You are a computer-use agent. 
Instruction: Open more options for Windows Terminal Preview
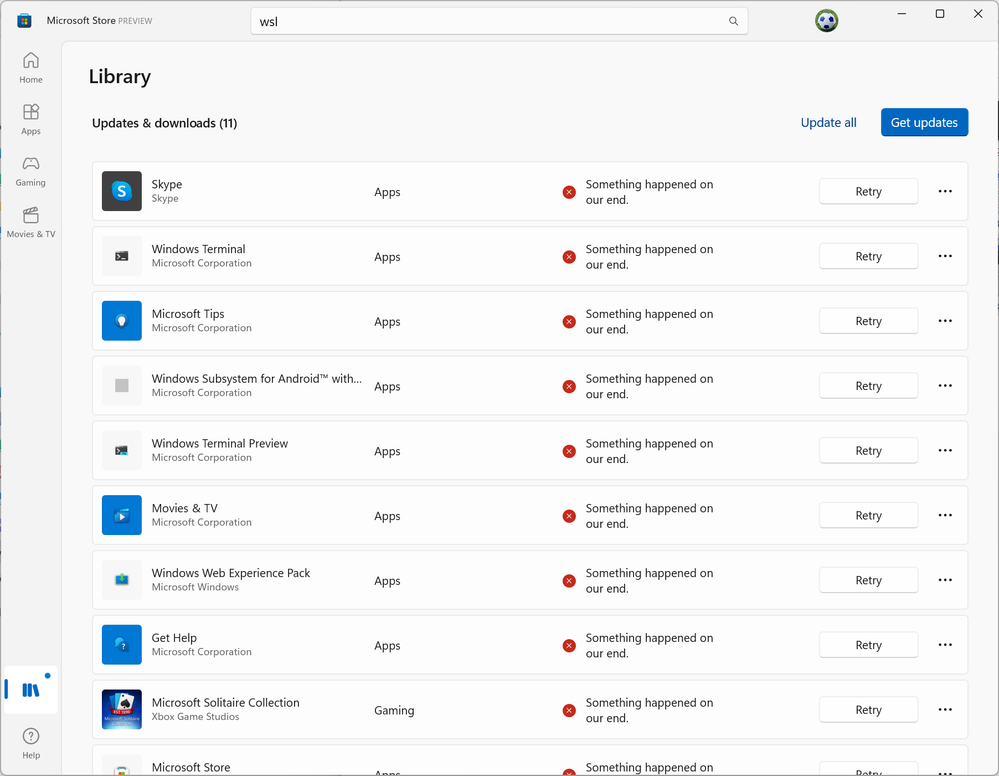pyautogui.click(x=945, y=450)
